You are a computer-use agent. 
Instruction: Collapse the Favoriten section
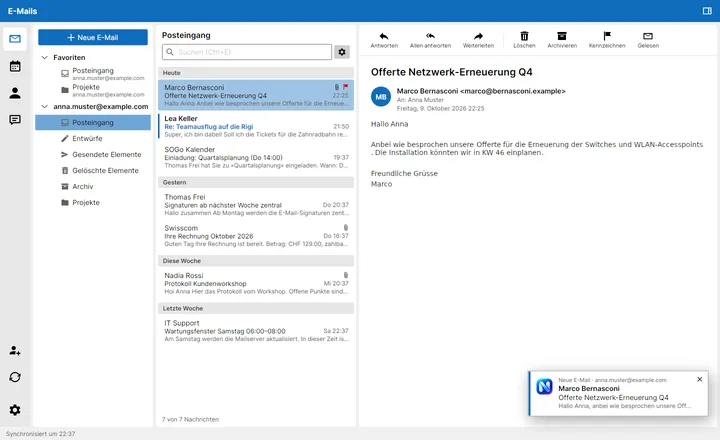click(45, 57)
